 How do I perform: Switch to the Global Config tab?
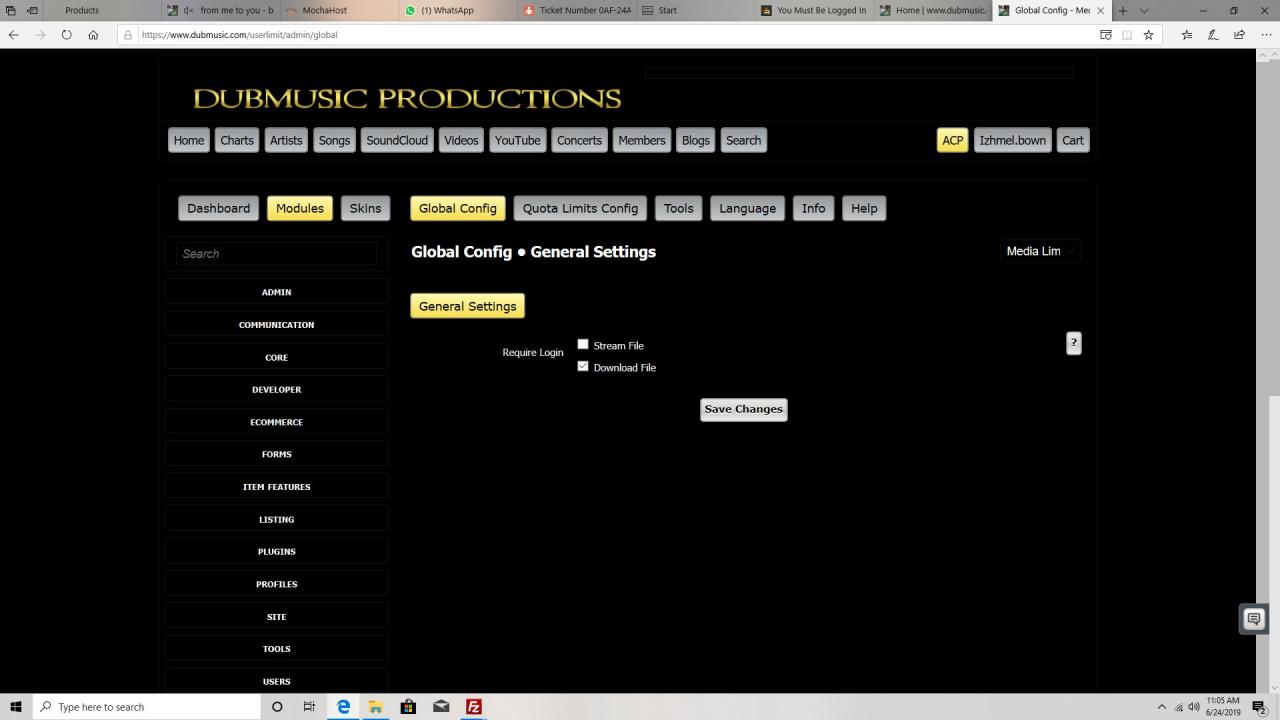pos(458,208)
